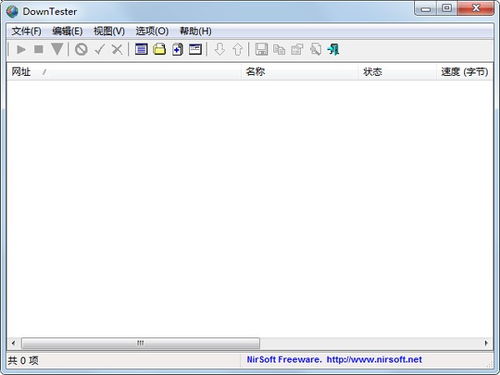Start the download test with play icon
The width and height of the screenshot is (500, 375).
click(21, 50)
